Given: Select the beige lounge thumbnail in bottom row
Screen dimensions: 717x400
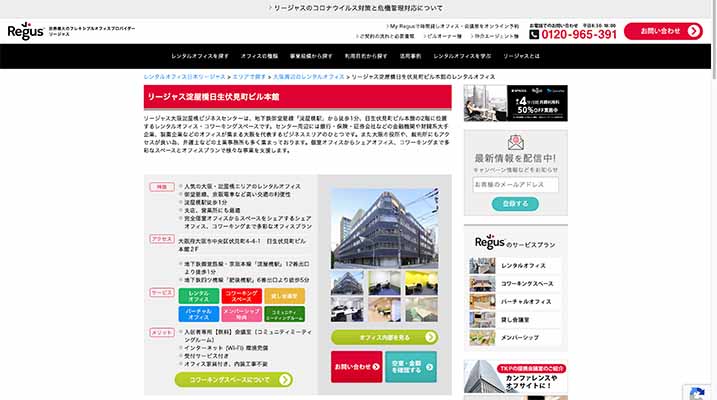Looking at the screenshot, I should pos(385,309).
